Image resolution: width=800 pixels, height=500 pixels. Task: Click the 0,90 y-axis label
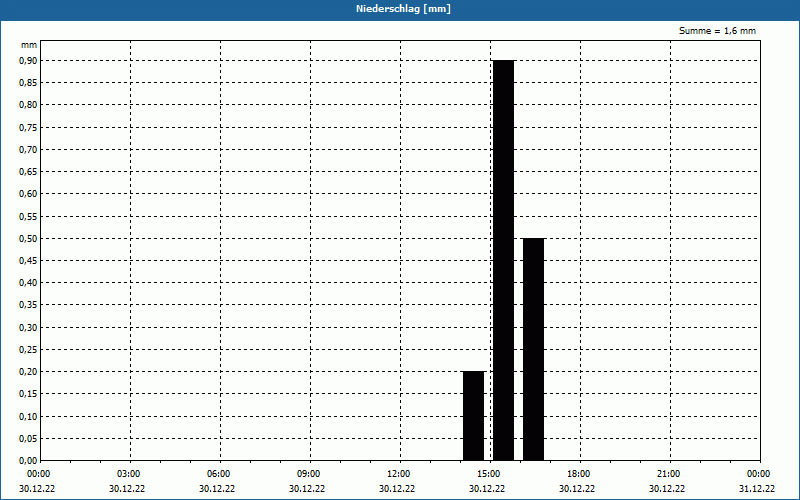pos(28,61)
